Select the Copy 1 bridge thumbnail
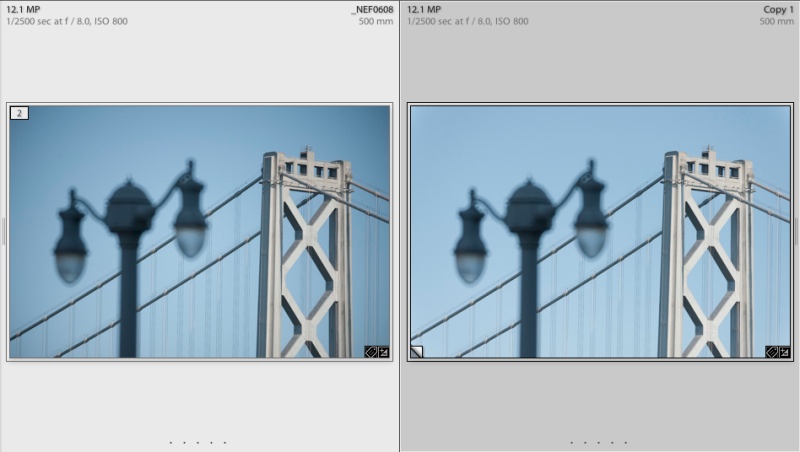This screenshot has width=800, height=452. pyautogui.click(x=600, y=232)
